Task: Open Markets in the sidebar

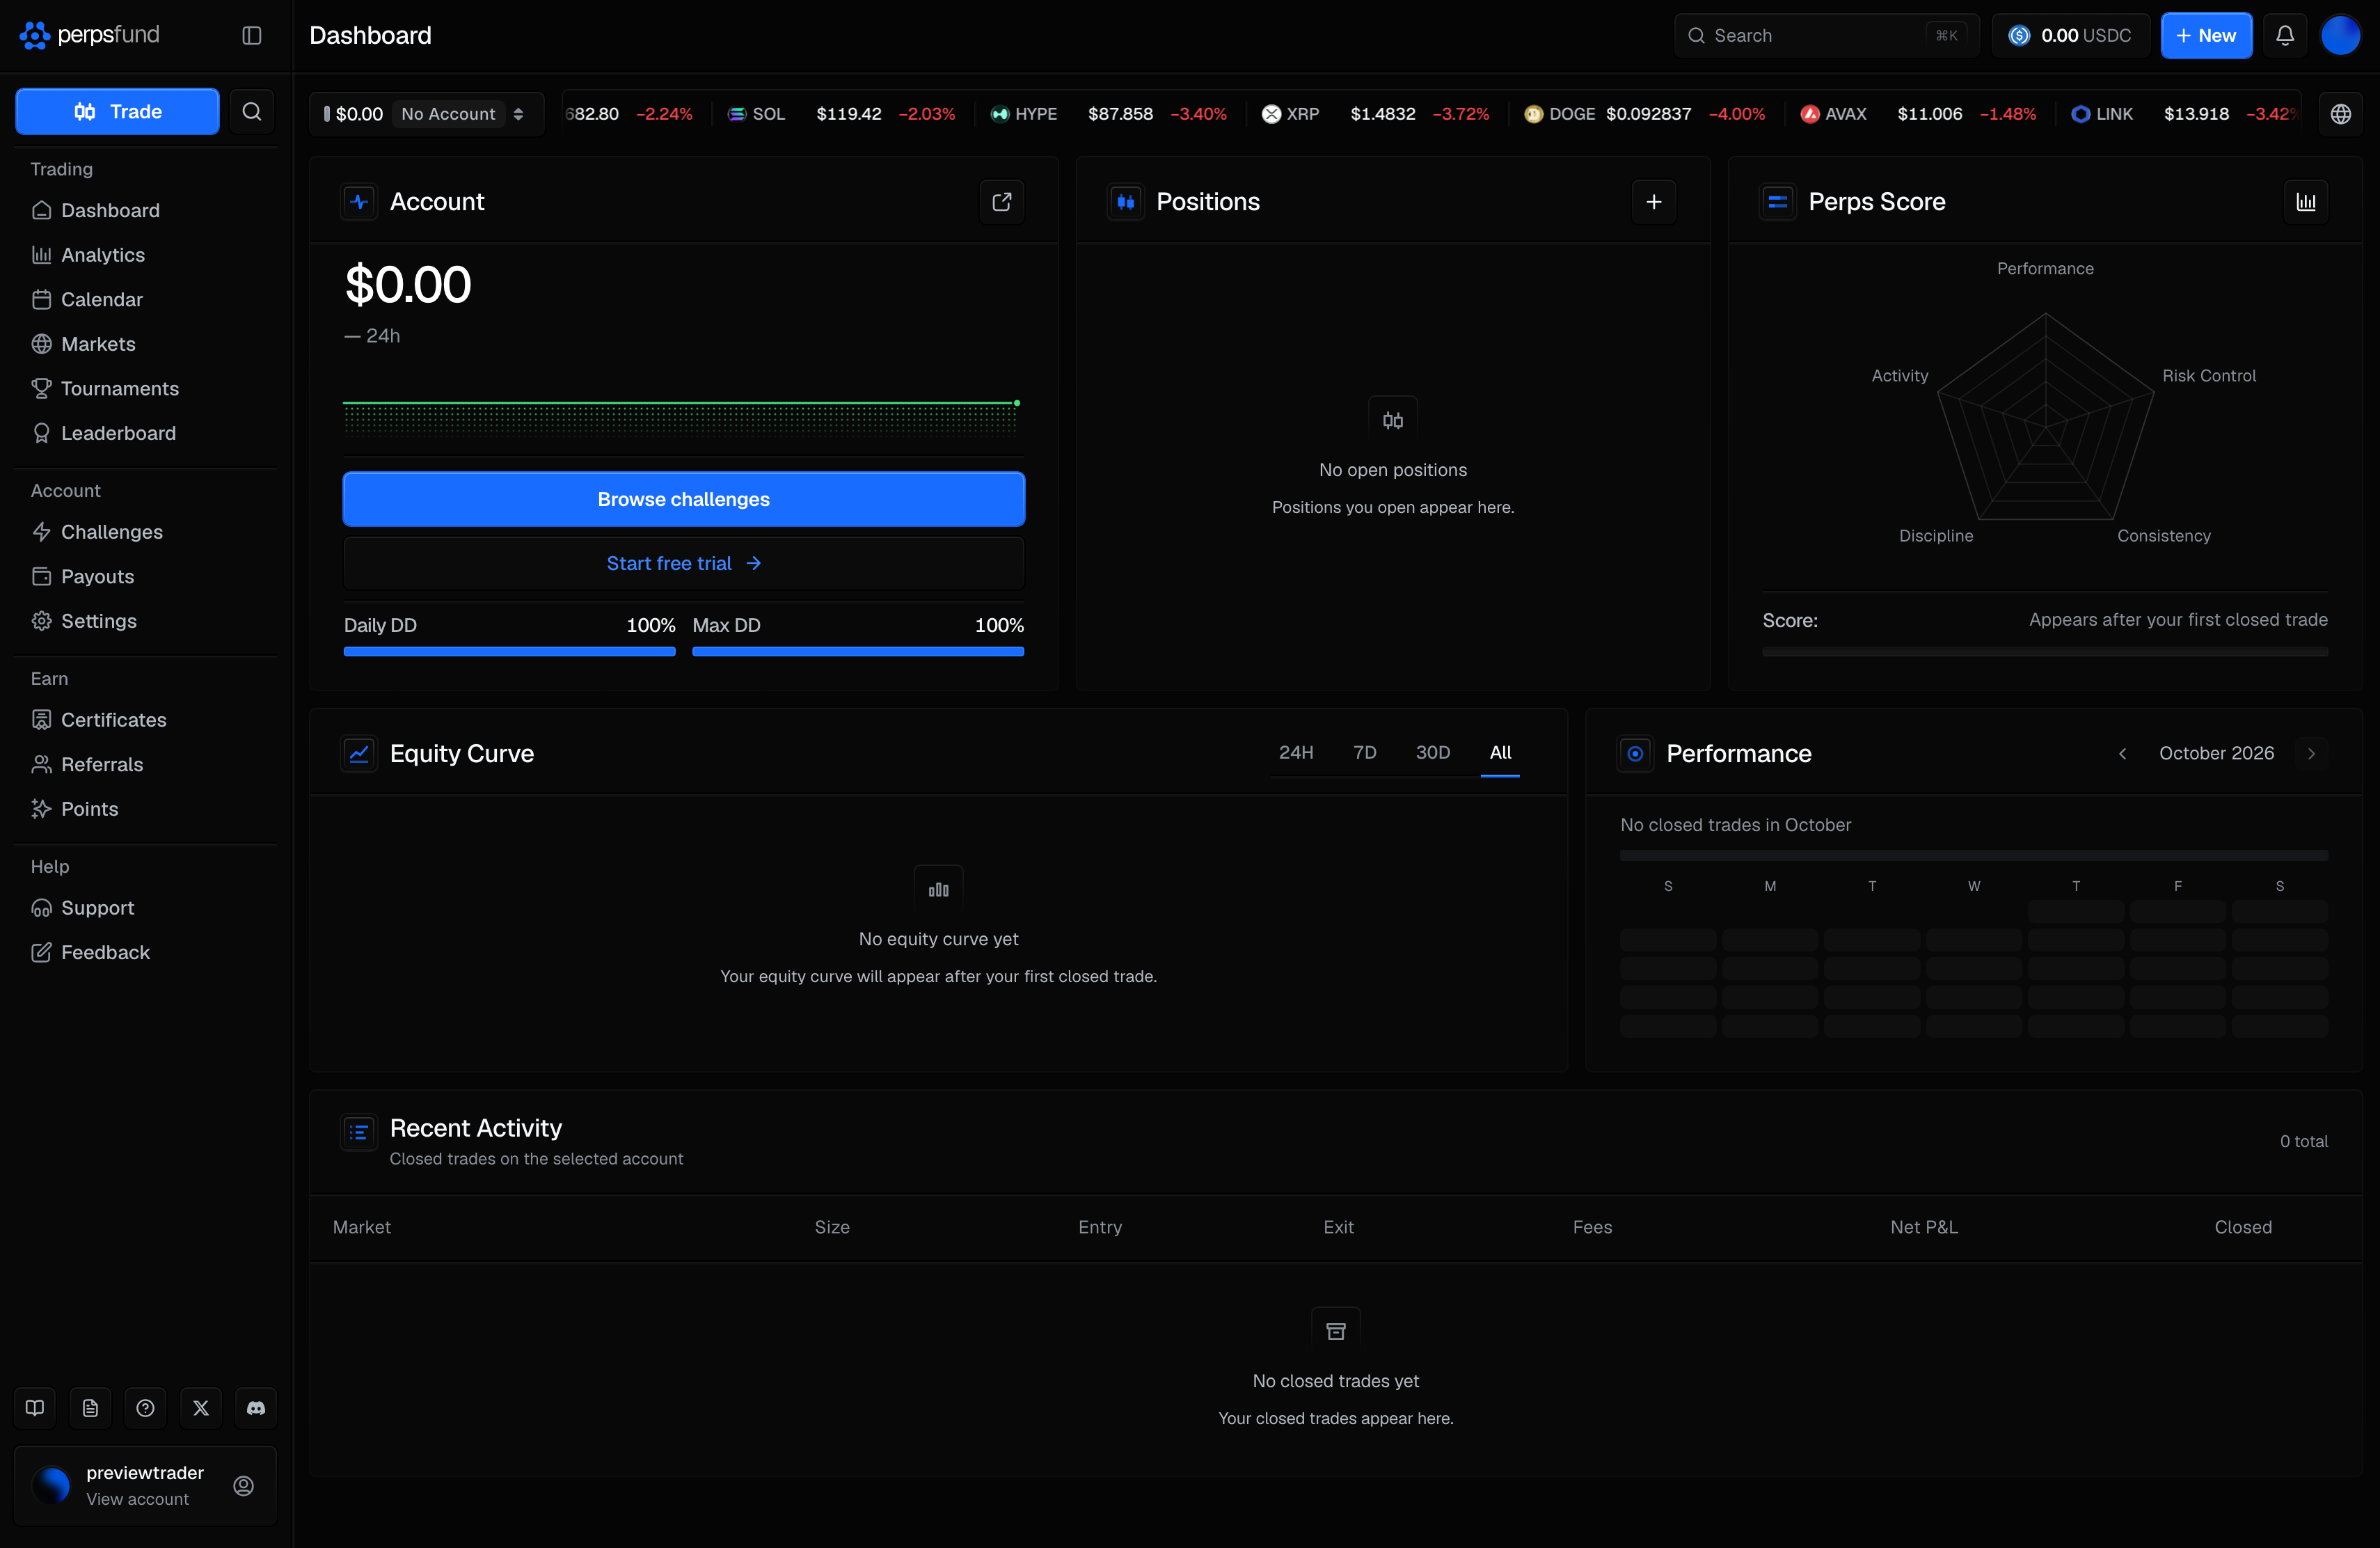Action: (x=145, y=344)
